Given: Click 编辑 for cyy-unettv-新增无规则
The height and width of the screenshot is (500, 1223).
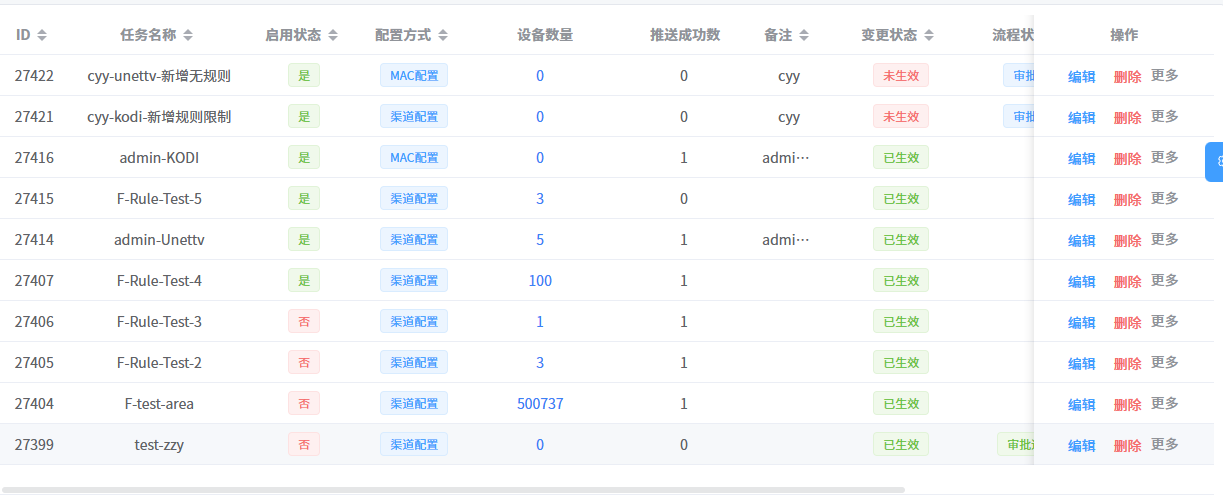Looking at the screenshot, I should pos(1082,76).
